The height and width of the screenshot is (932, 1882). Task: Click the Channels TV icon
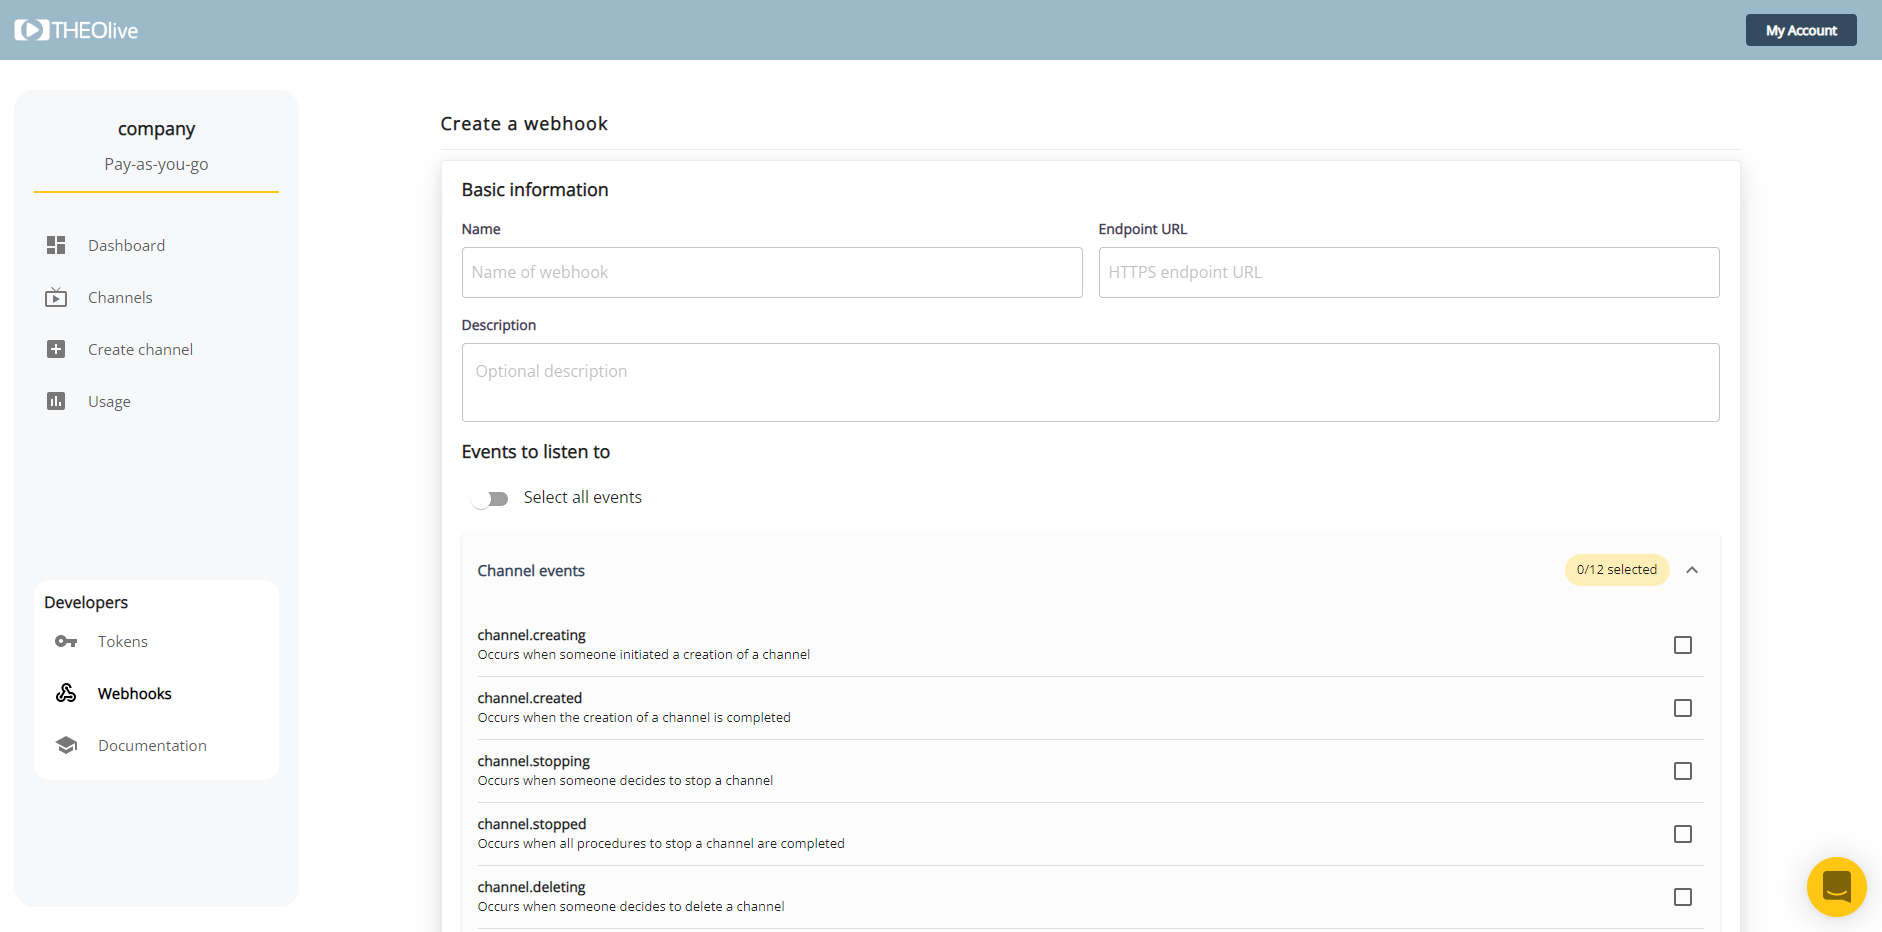[x=56, y=297]
